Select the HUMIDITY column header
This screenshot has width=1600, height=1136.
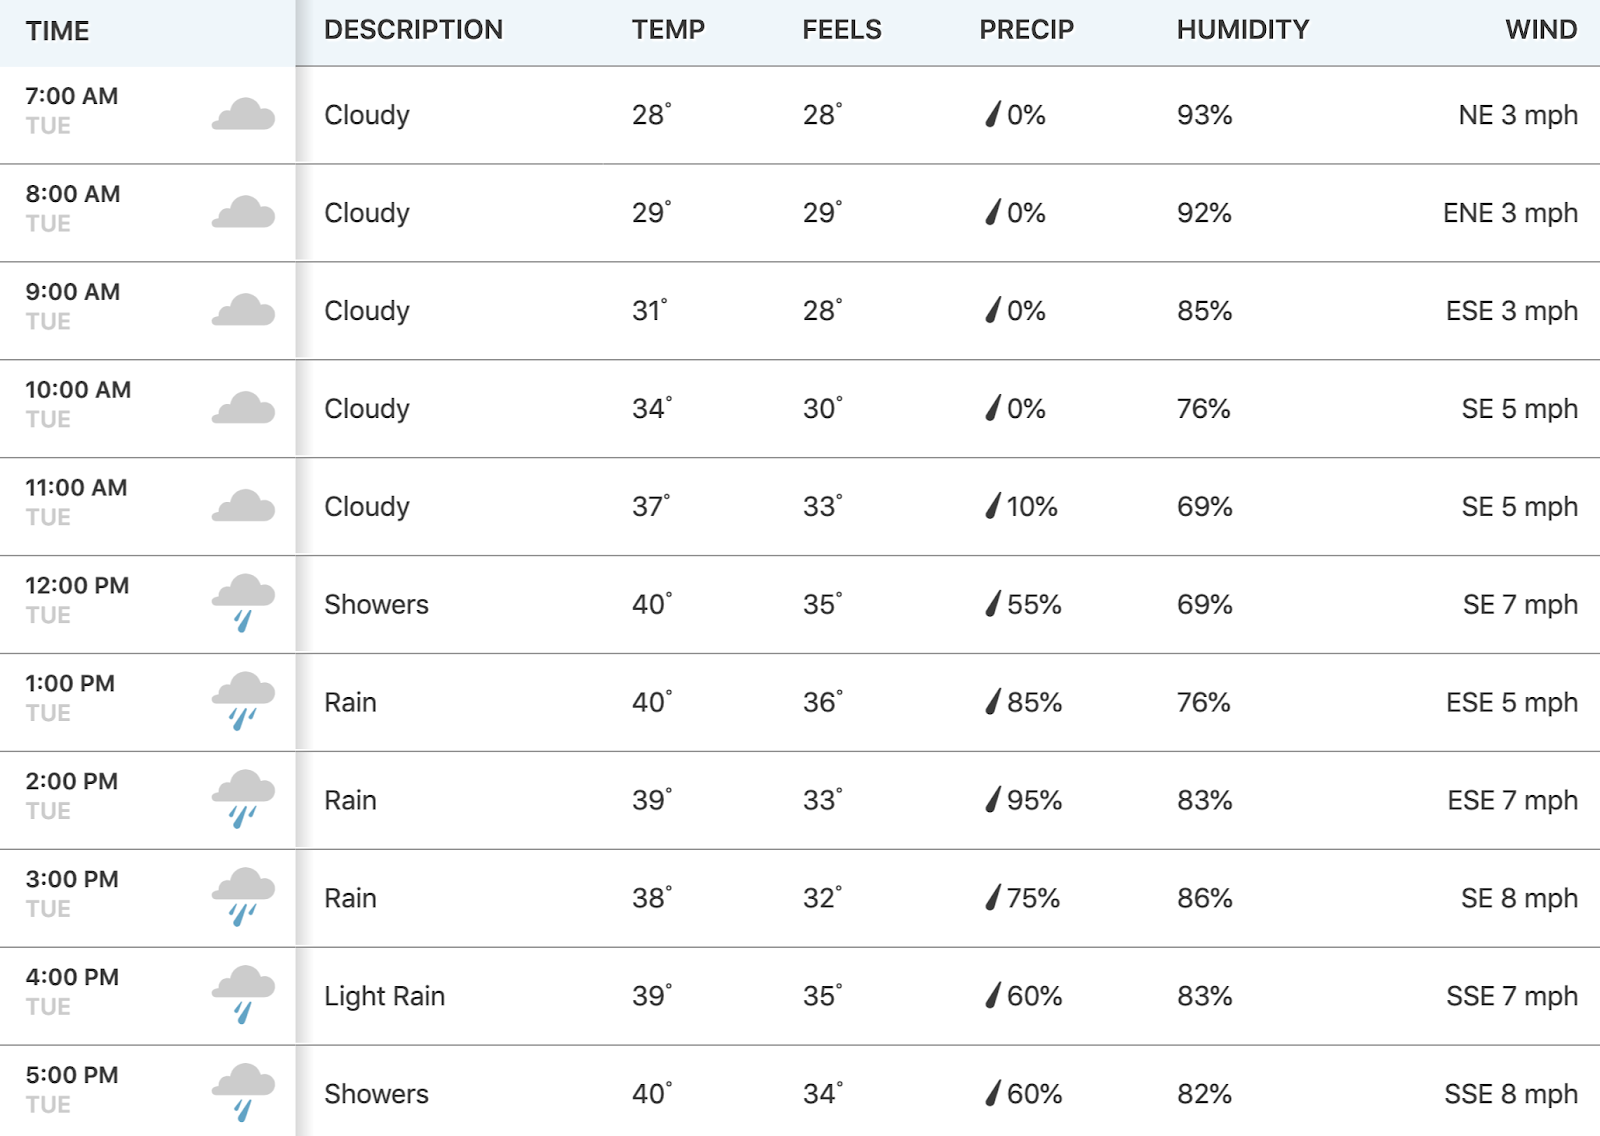coord(1243,30)
